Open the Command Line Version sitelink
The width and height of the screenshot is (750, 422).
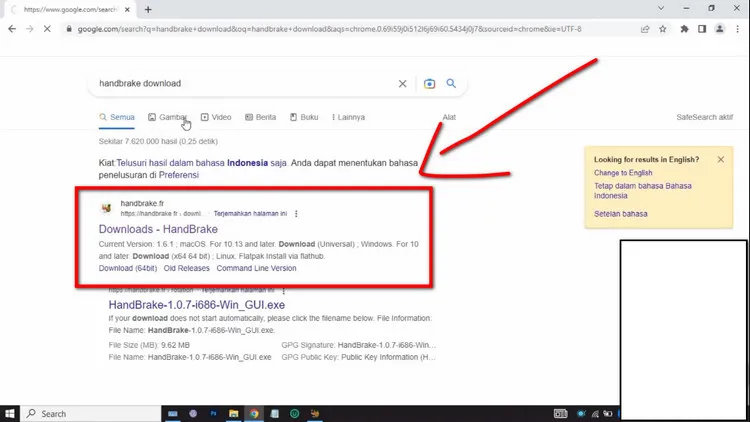pyautogui.click(x=256, y=268)
